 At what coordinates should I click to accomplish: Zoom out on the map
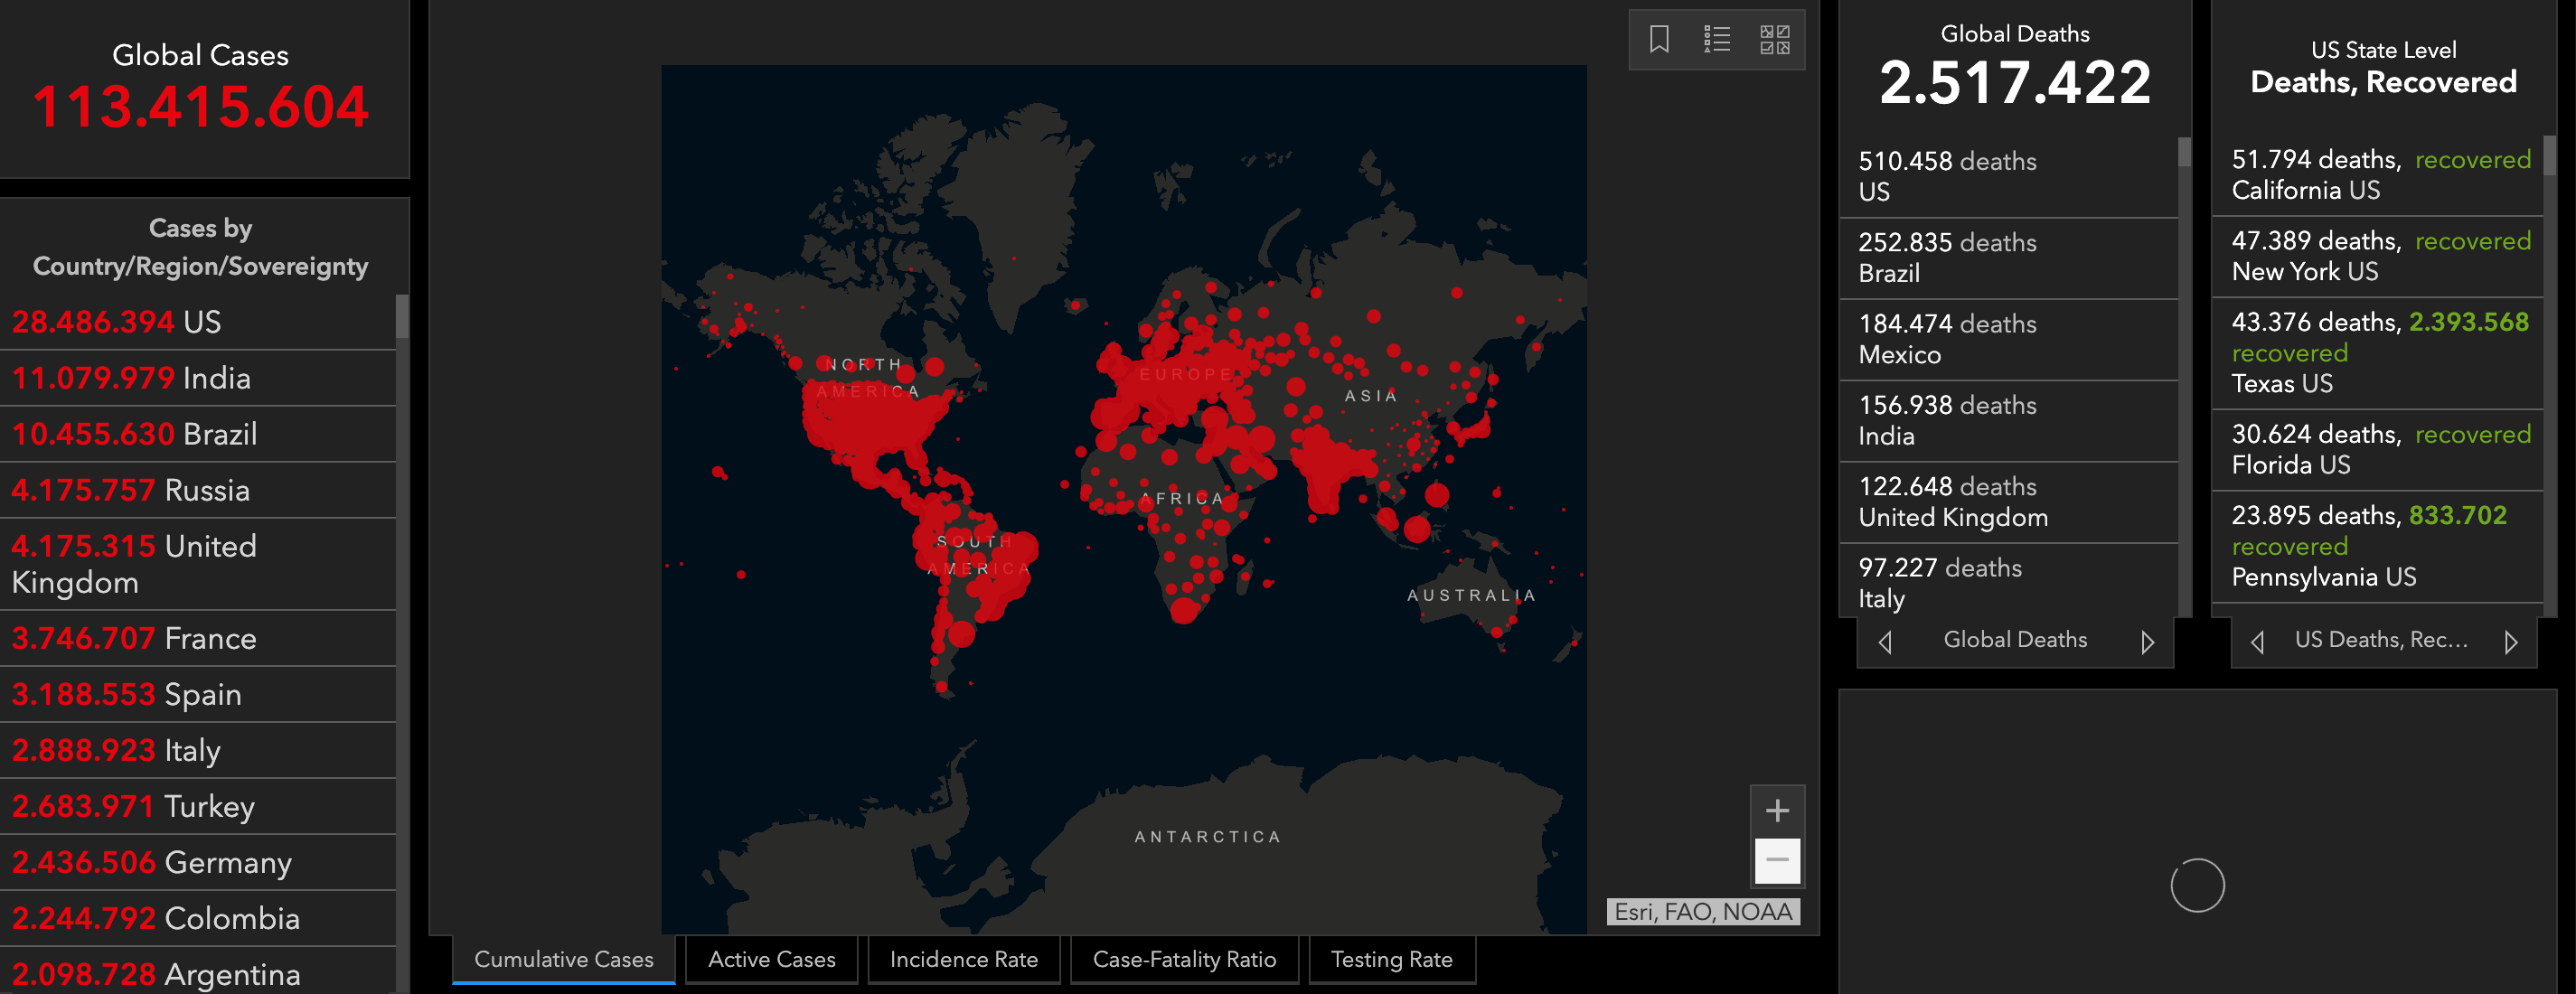(1777, 860)
